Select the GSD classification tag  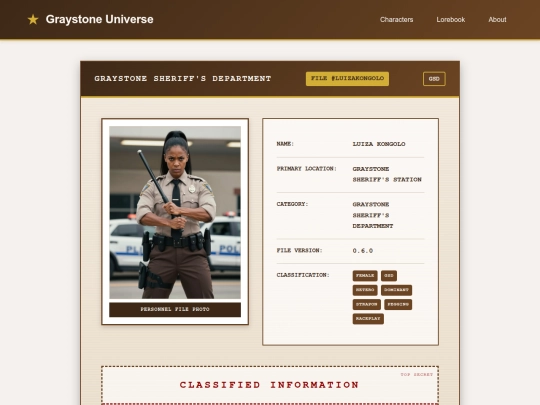[x=389, y=276]
